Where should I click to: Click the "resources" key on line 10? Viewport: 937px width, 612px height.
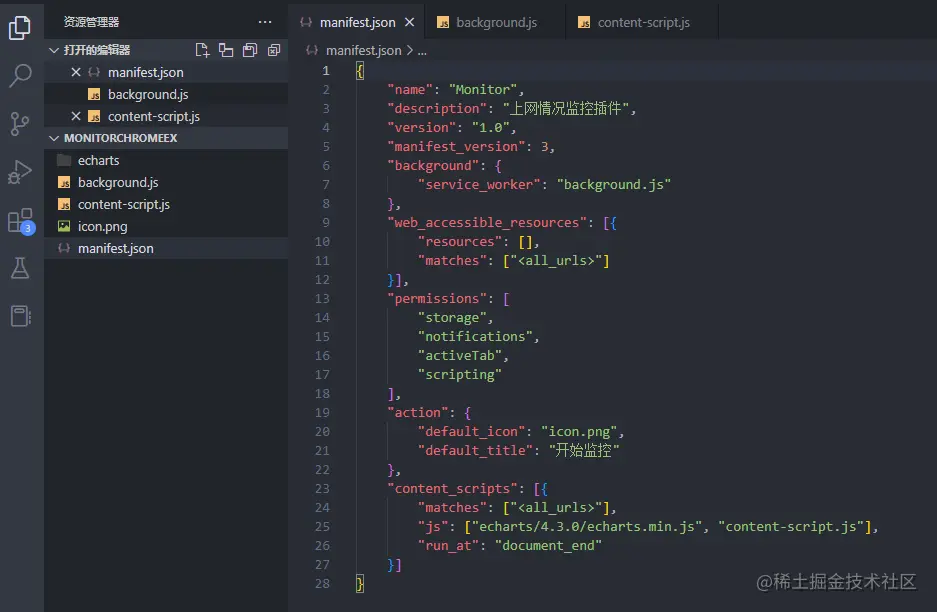point(460,241)
